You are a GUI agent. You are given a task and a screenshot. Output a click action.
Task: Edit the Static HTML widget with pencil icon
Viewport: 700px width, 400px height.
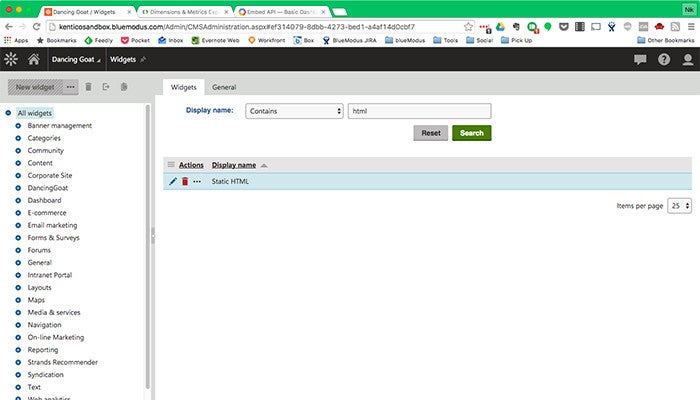point(173,181)
